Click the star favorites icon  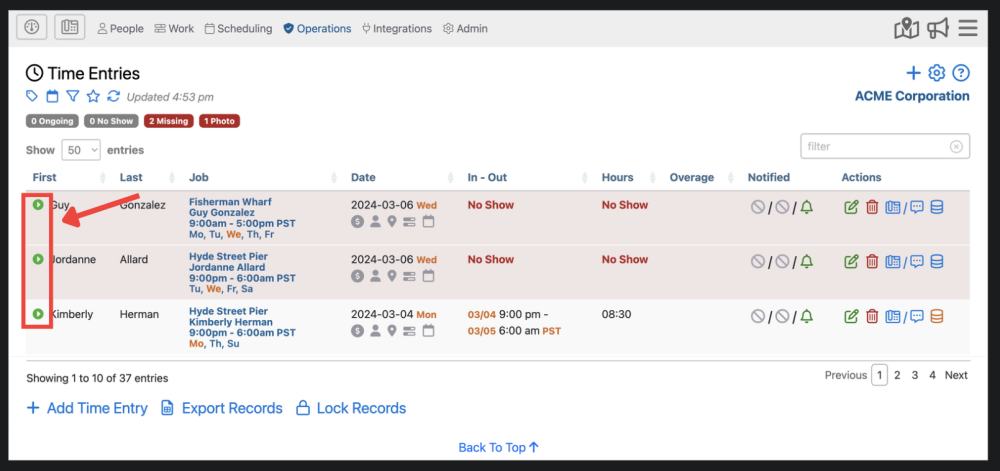click(93, 96)
